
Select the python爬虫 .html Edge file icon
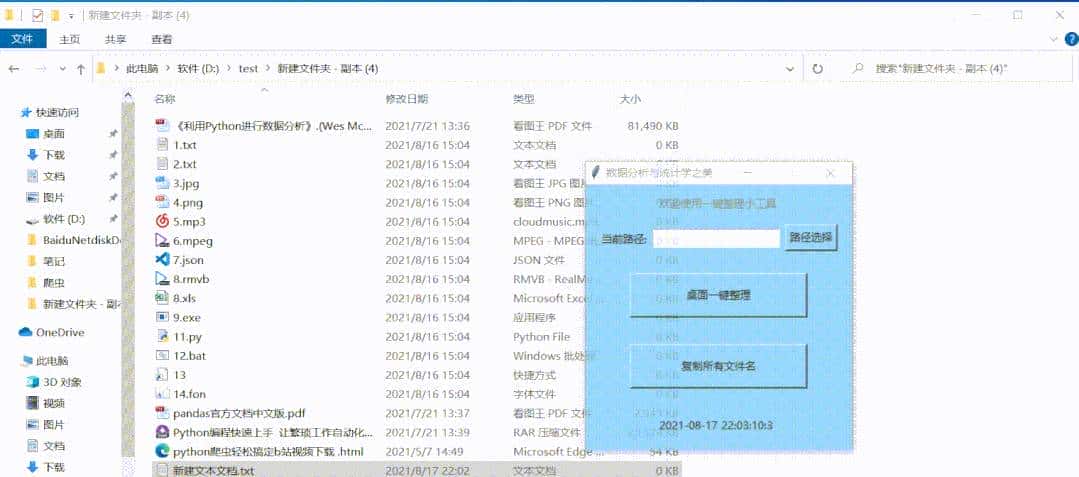click(162, 452)
